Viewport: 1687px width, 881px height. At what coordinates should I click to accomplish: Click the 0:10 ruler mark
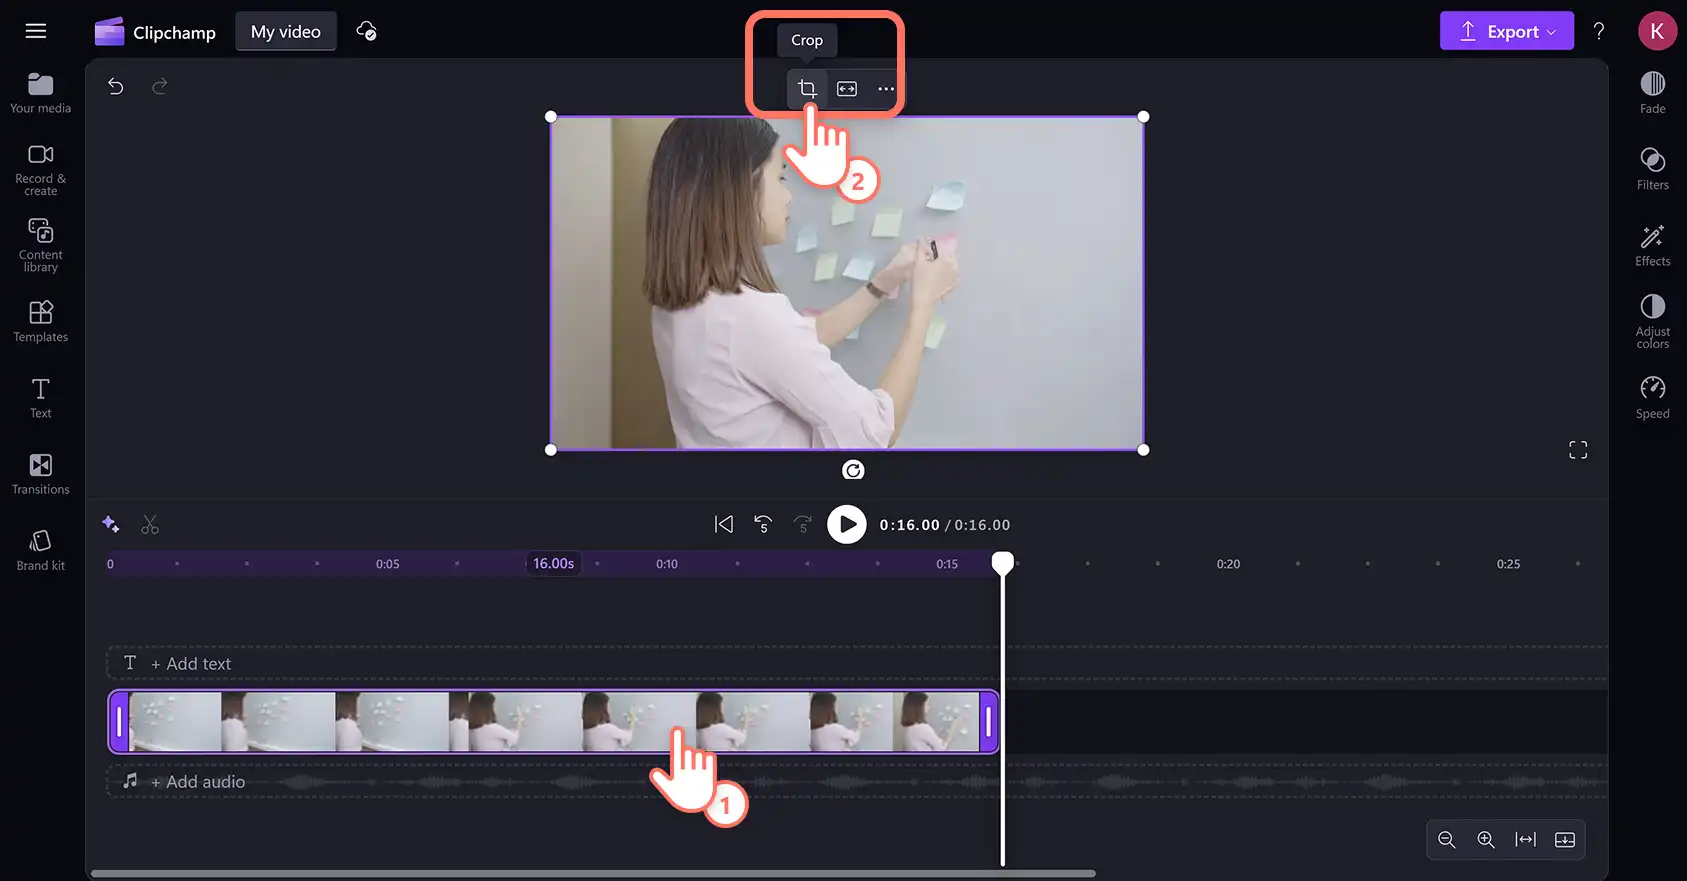point(667,564)
